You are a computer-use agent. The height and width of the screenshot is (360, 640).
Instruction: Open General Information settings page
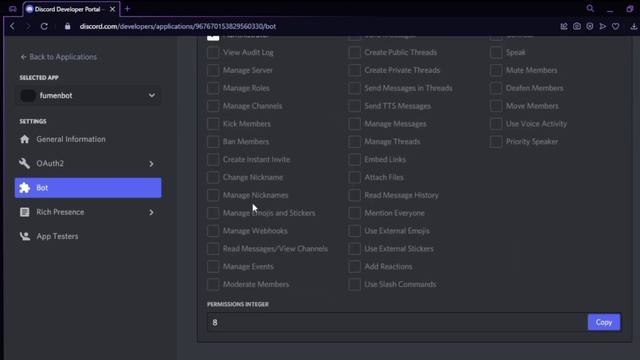tap(88, 139)
